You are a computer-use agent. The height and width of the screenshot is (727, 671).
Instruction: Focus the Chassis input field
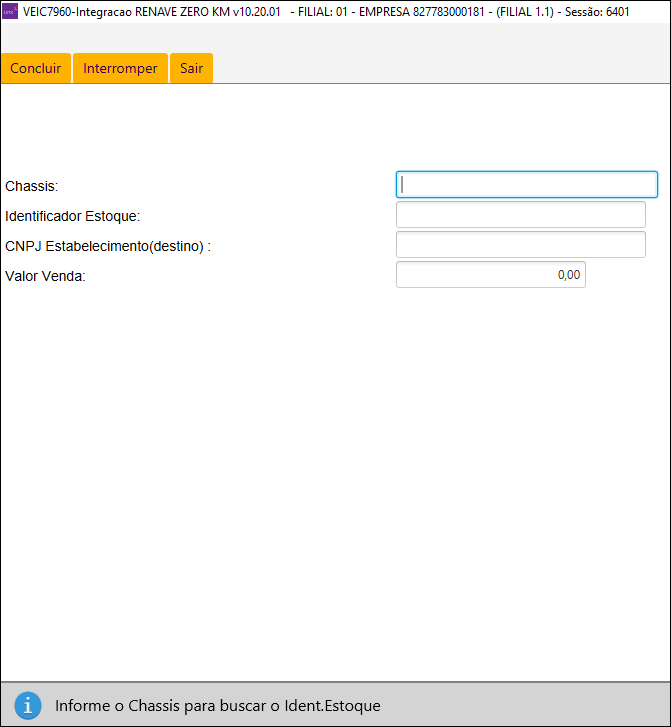pos(527,185)
